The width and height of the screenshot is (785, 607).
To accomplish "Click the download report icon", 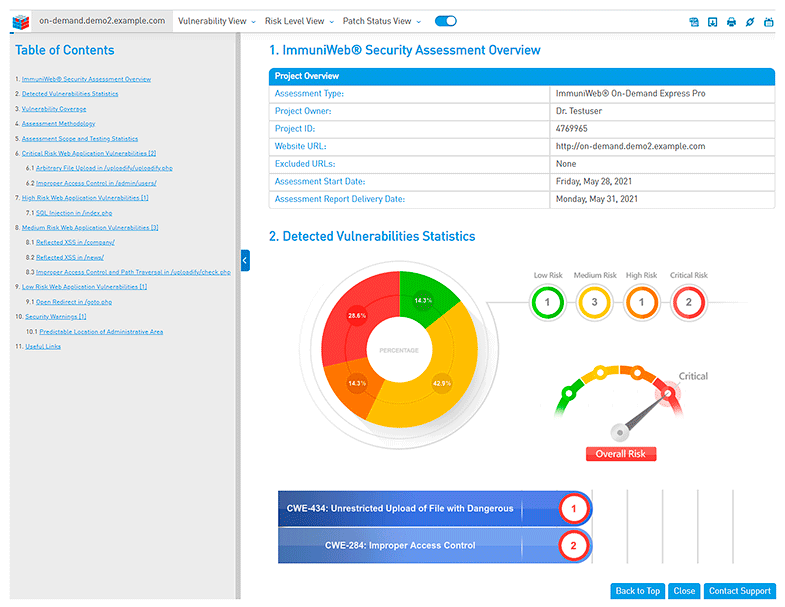I will point(713,22).
